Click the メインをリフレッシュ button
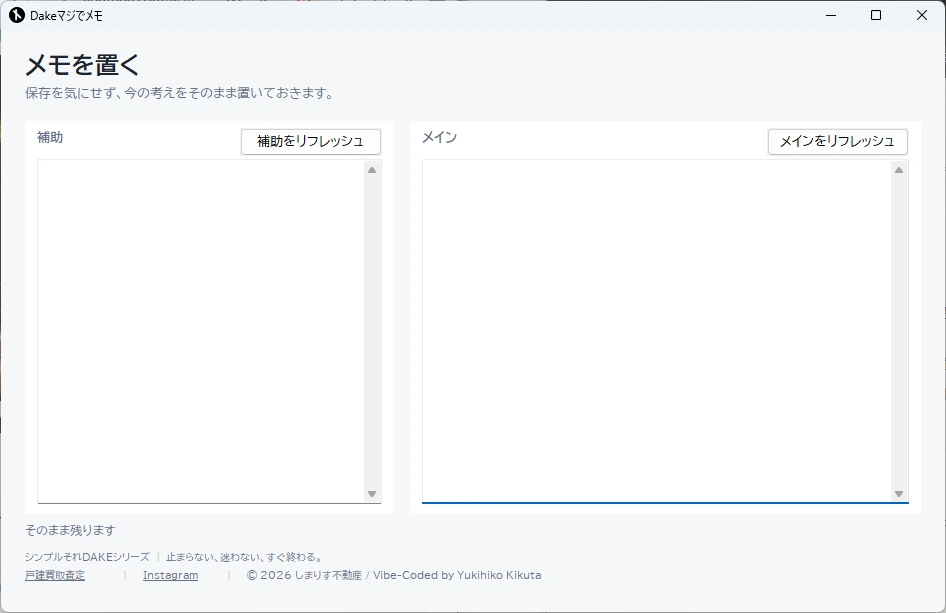Image resolution: width=946 pixels, height=613 pixels. click(837, 142)
